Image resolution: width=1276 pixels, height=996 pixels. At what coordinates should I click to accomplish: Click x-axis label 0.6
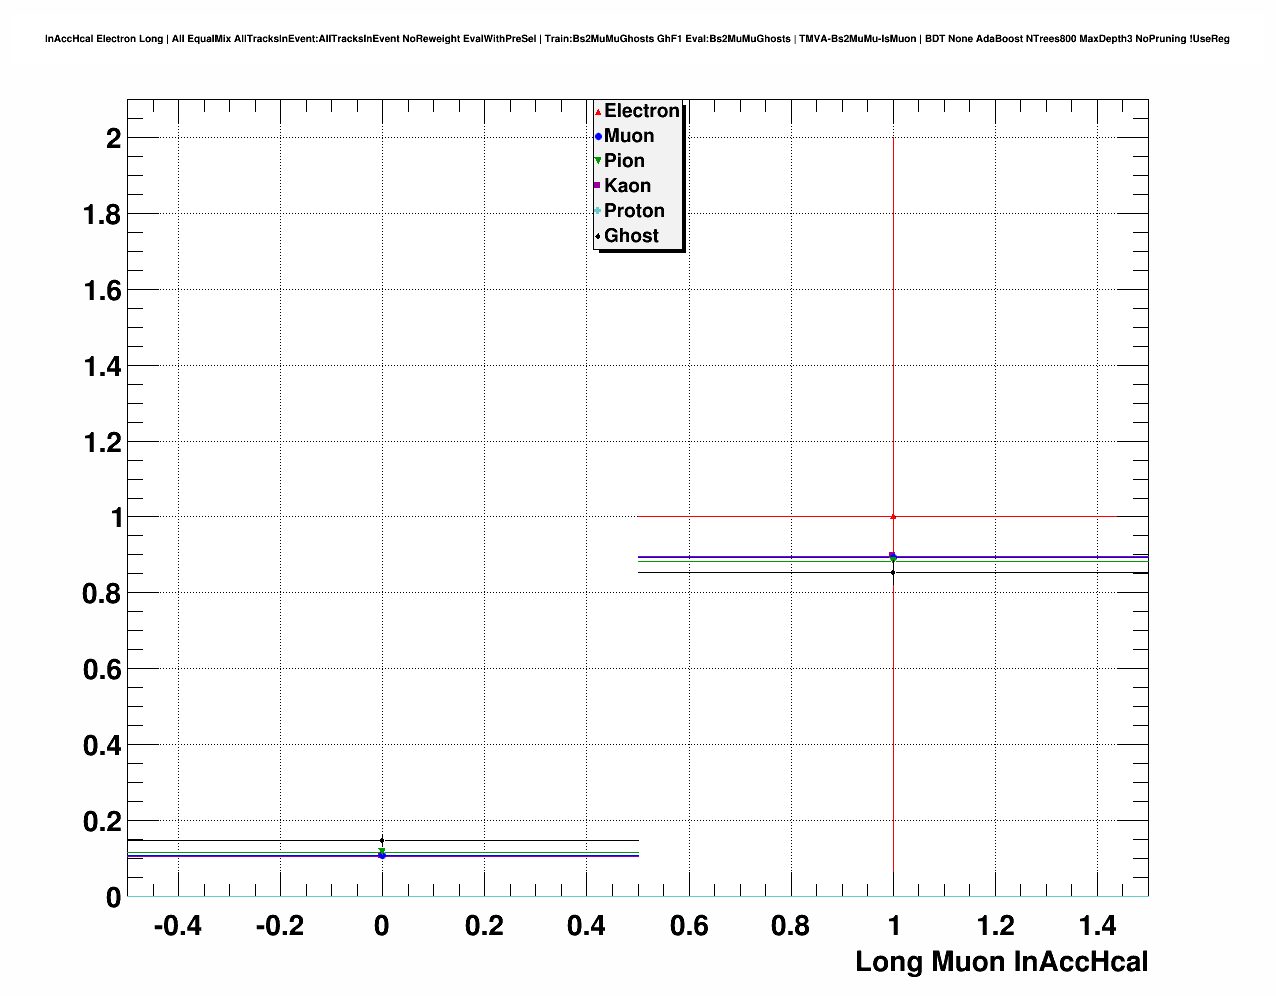(x=689, y=926)
